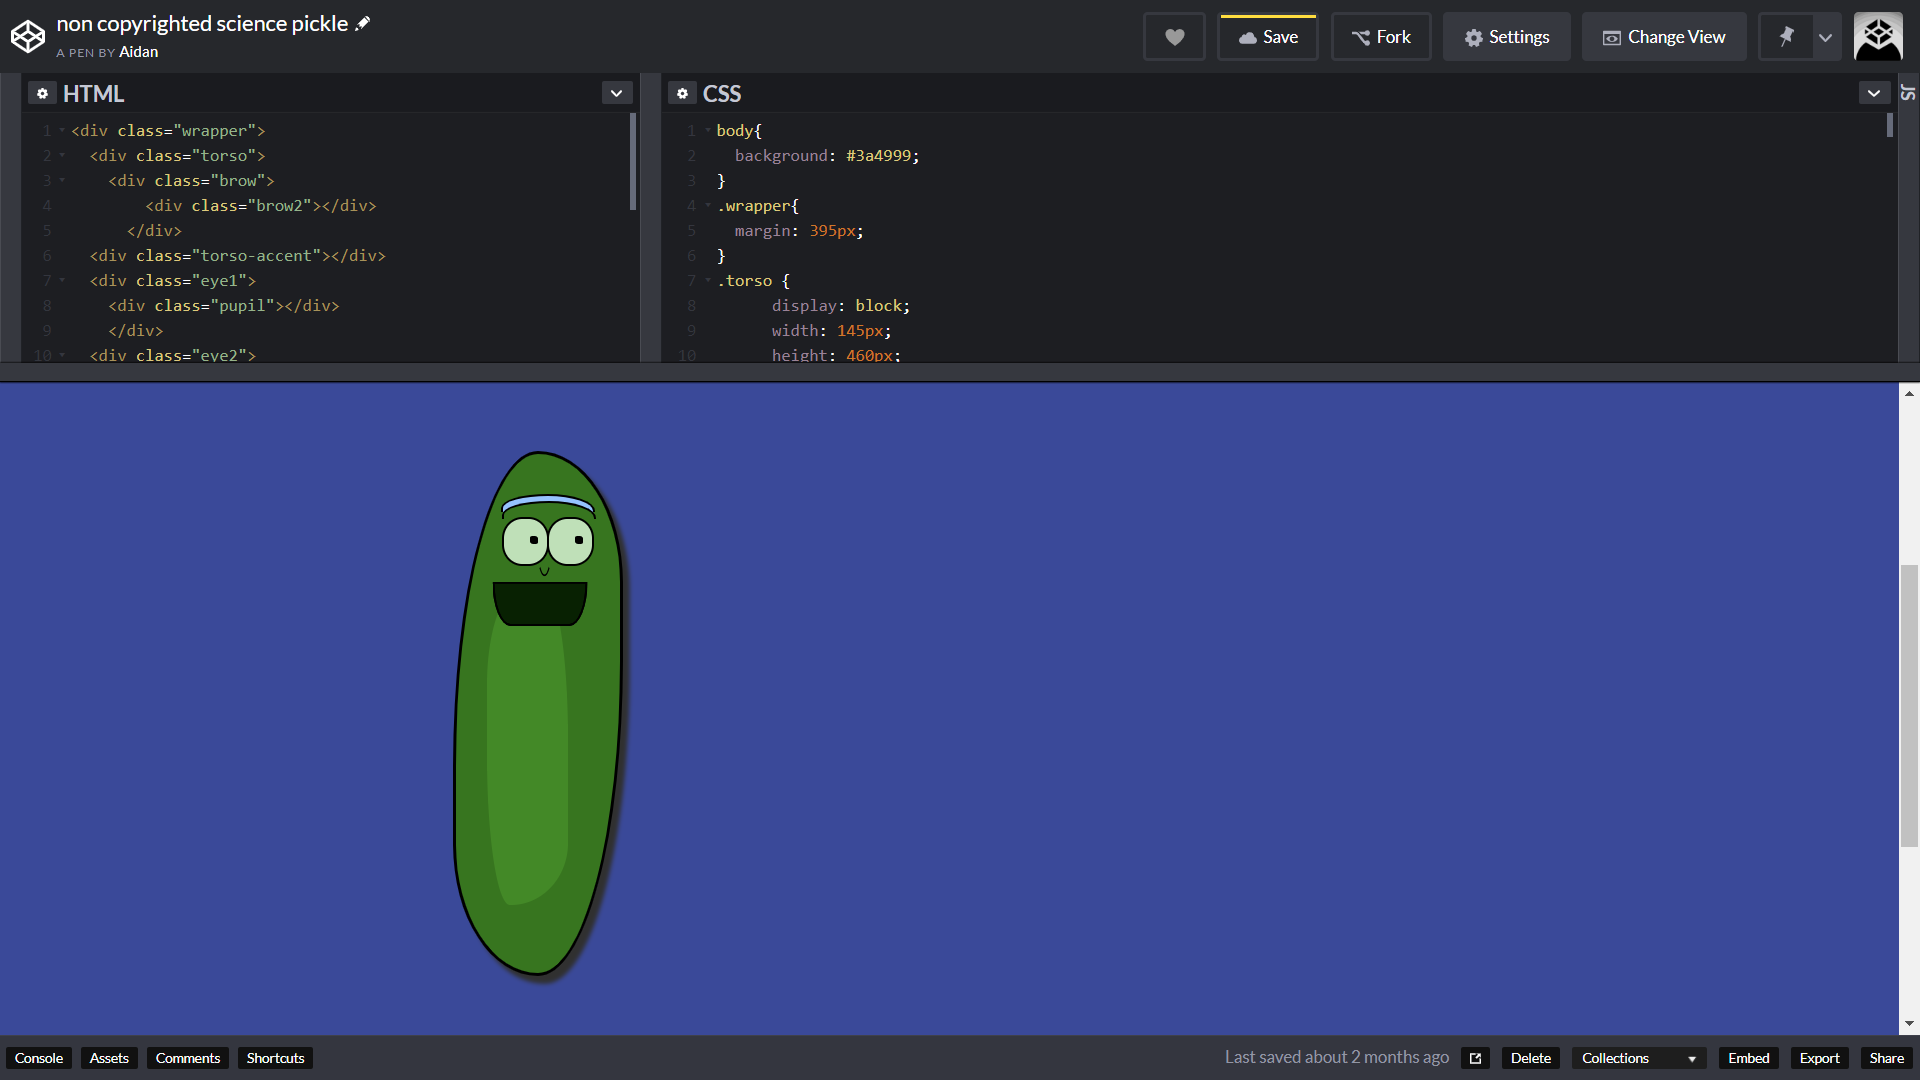Click the Export button
The height and width of the screenshot is (1080, 1920).
(1817, 1058)
